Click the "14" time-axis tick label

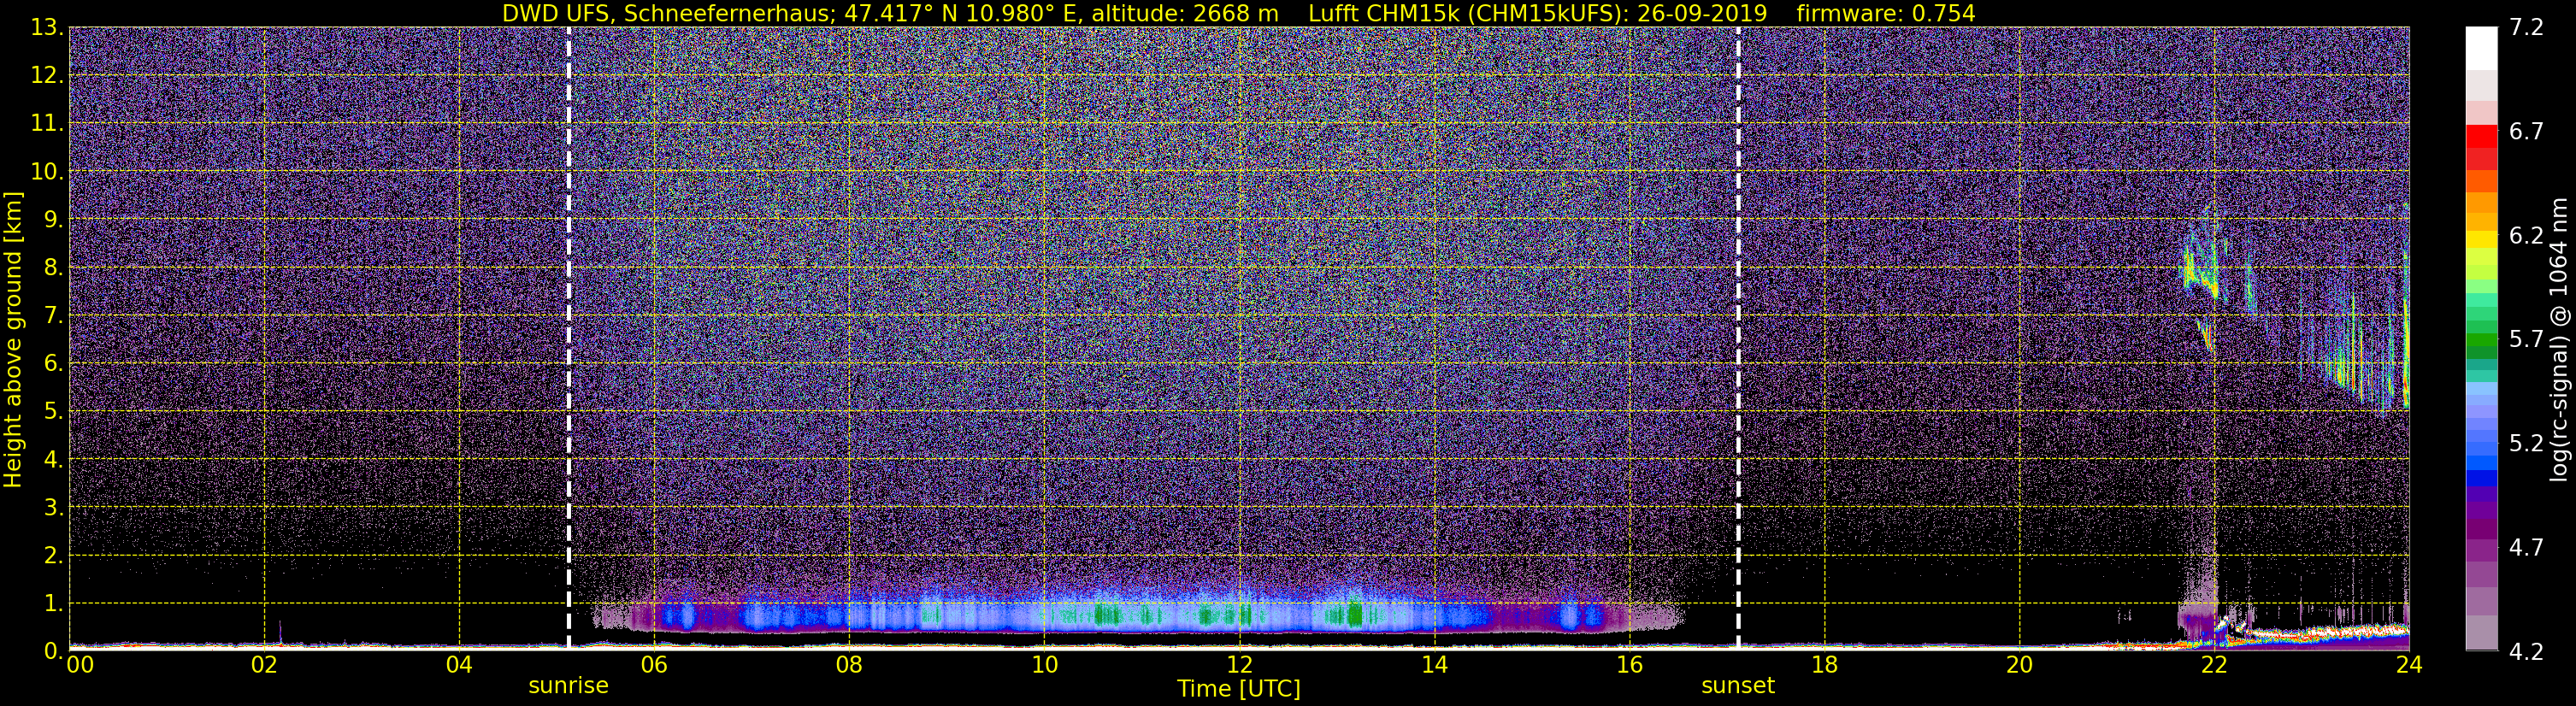pos(1434,665)
